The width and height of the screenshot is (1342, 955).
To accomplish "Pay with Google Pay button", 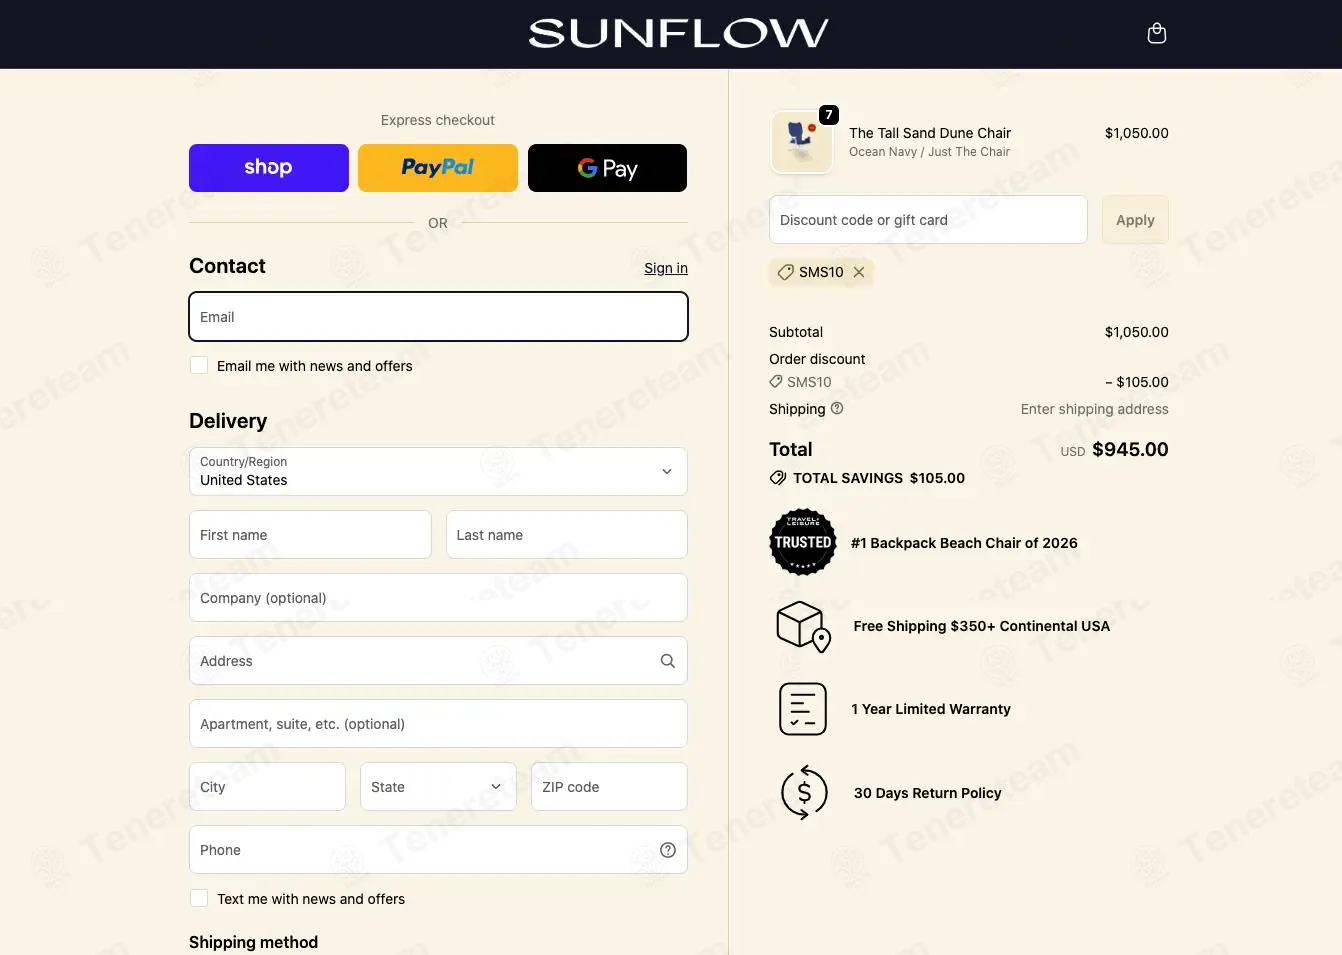I will (608, 168).
